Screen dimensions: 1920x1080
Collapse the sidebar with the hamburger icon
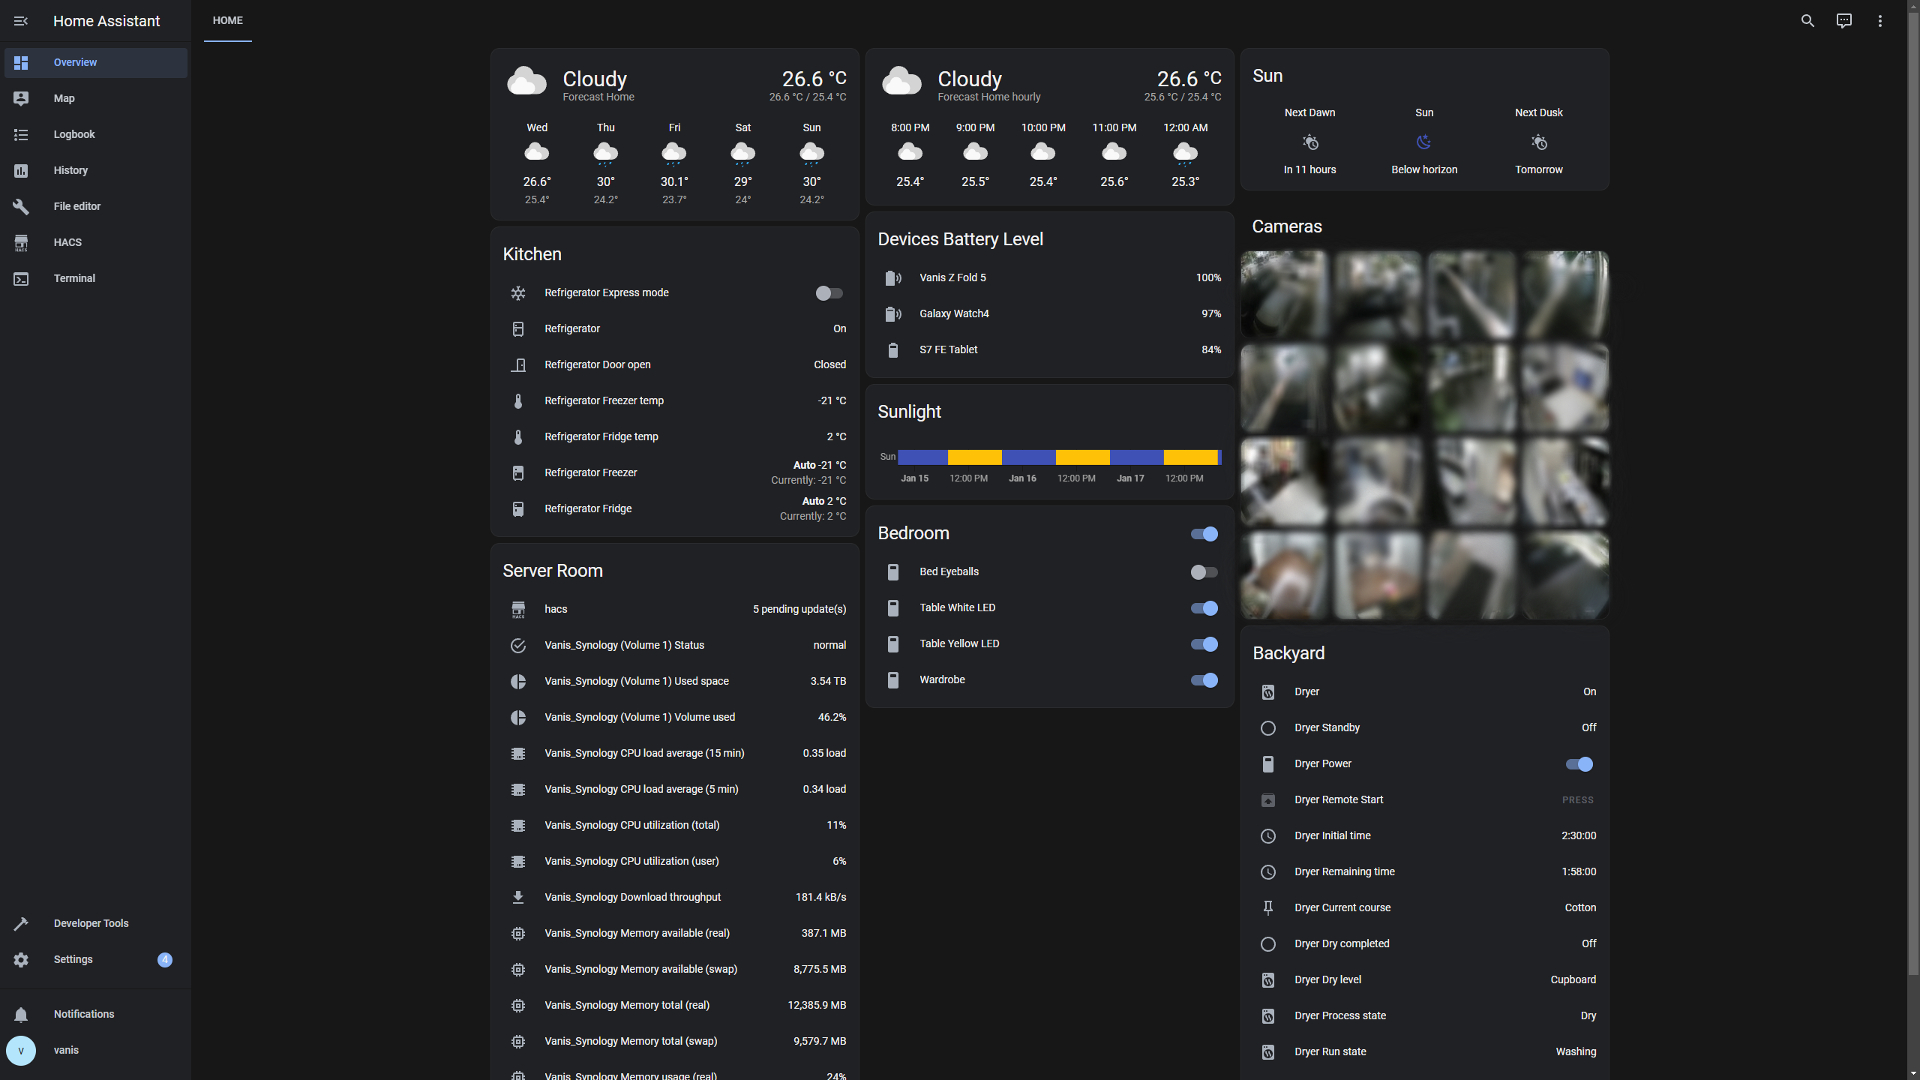coord(21,21)
